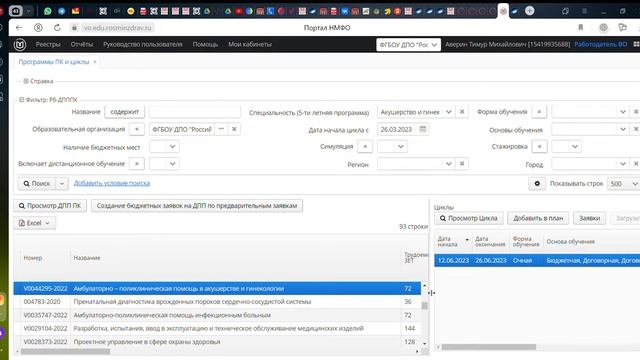Click the bookmark icon in address bar

pyautogui.click(x=580, y=28)
